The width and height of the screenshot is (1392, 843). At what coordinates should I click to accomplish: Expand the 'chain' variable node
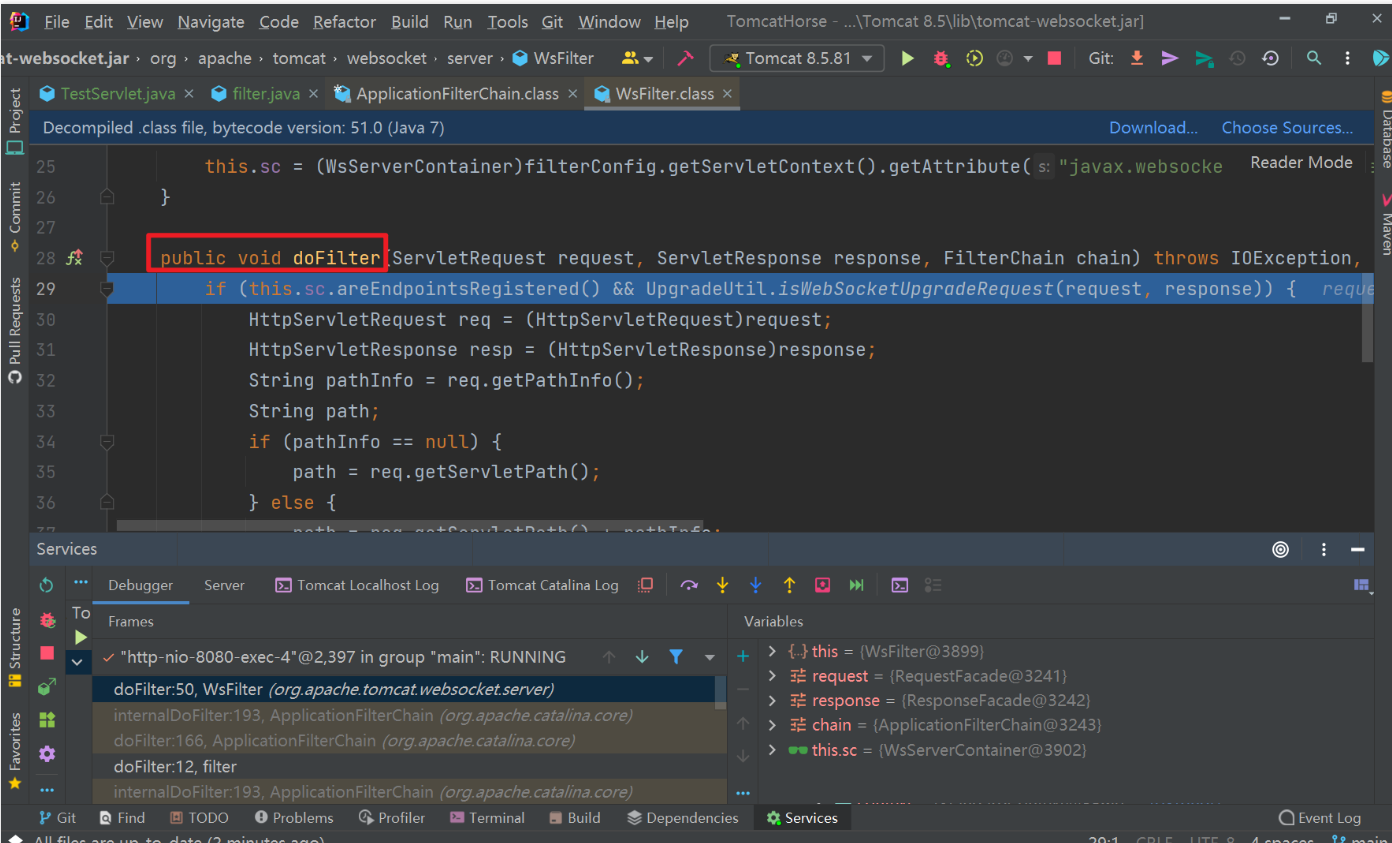click(772, 725)
